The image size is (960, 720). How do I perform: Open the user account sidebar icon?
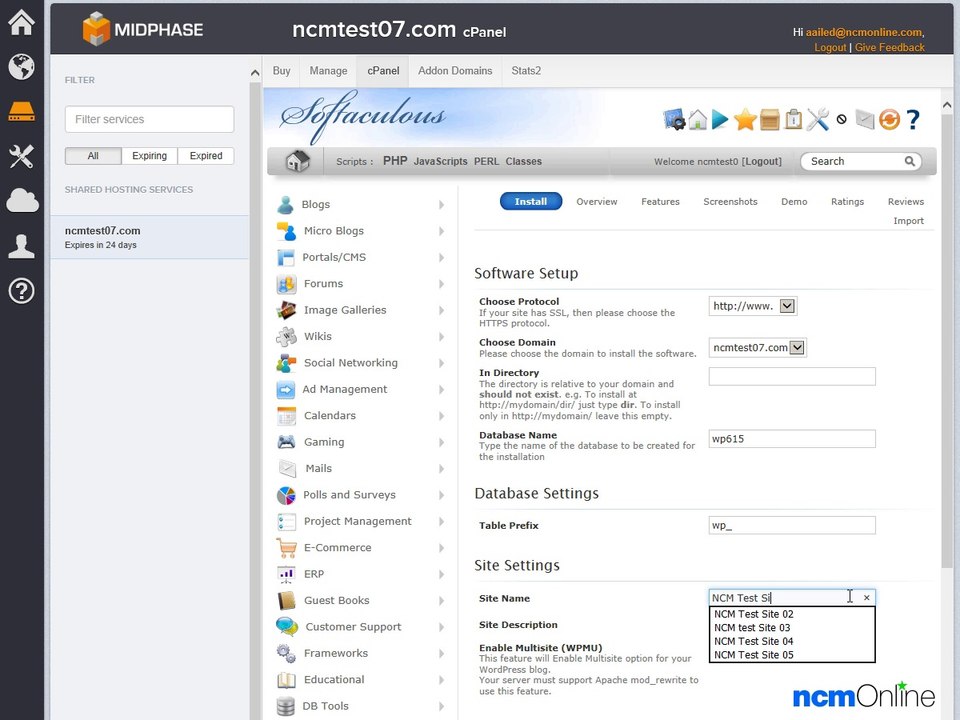(21, 246)
